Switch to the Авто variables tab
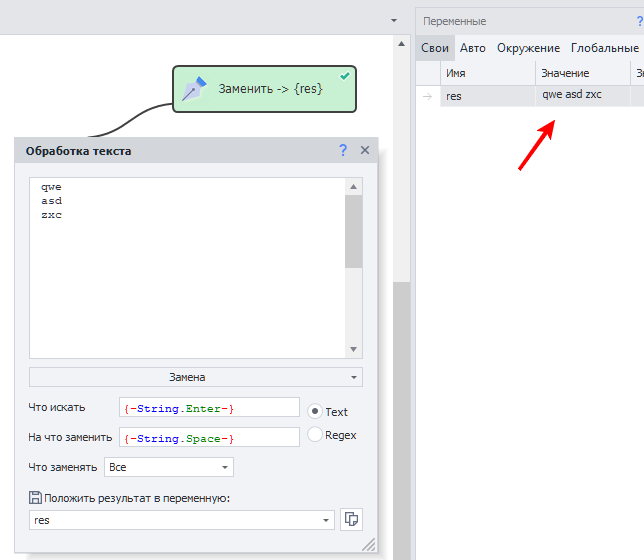The width and height of the screenshot is (644, 560). (x=472, y=47)
